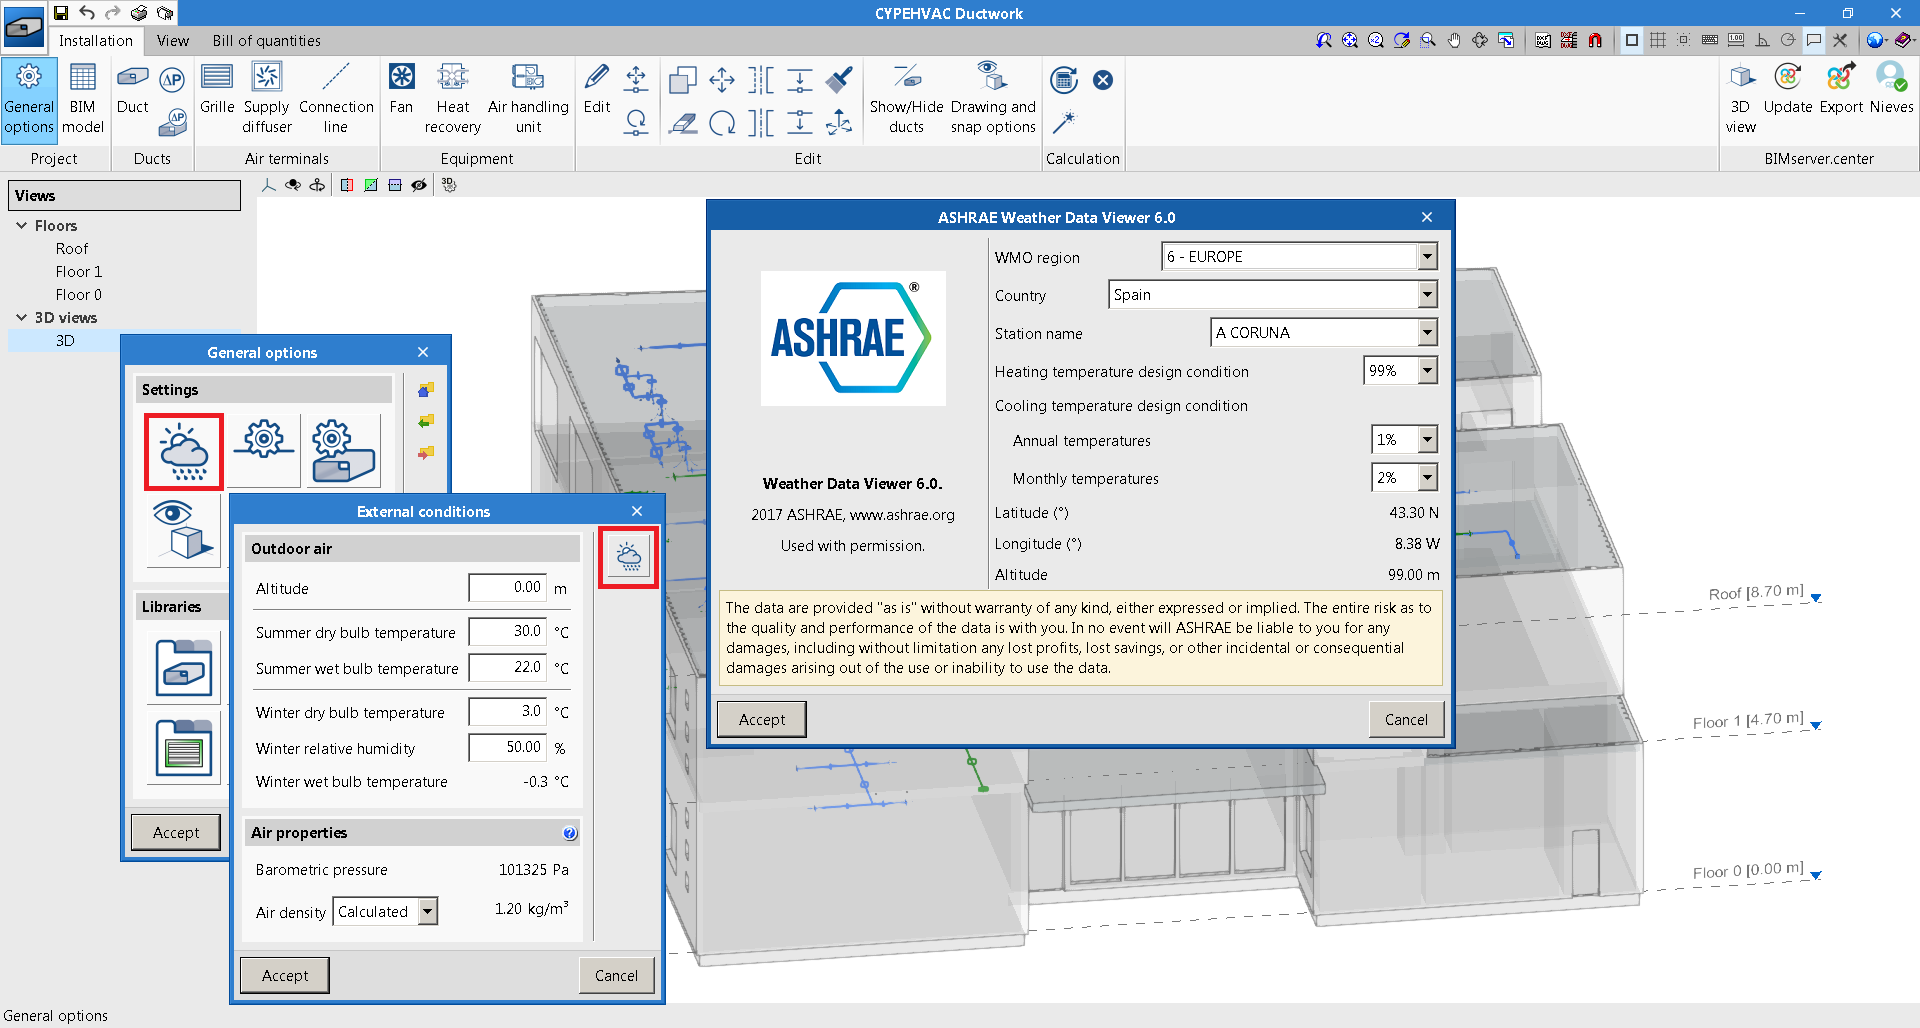
Task: Select Floor 1 in the Views tree
Action: pyautogui.click(x=79, y=272)
